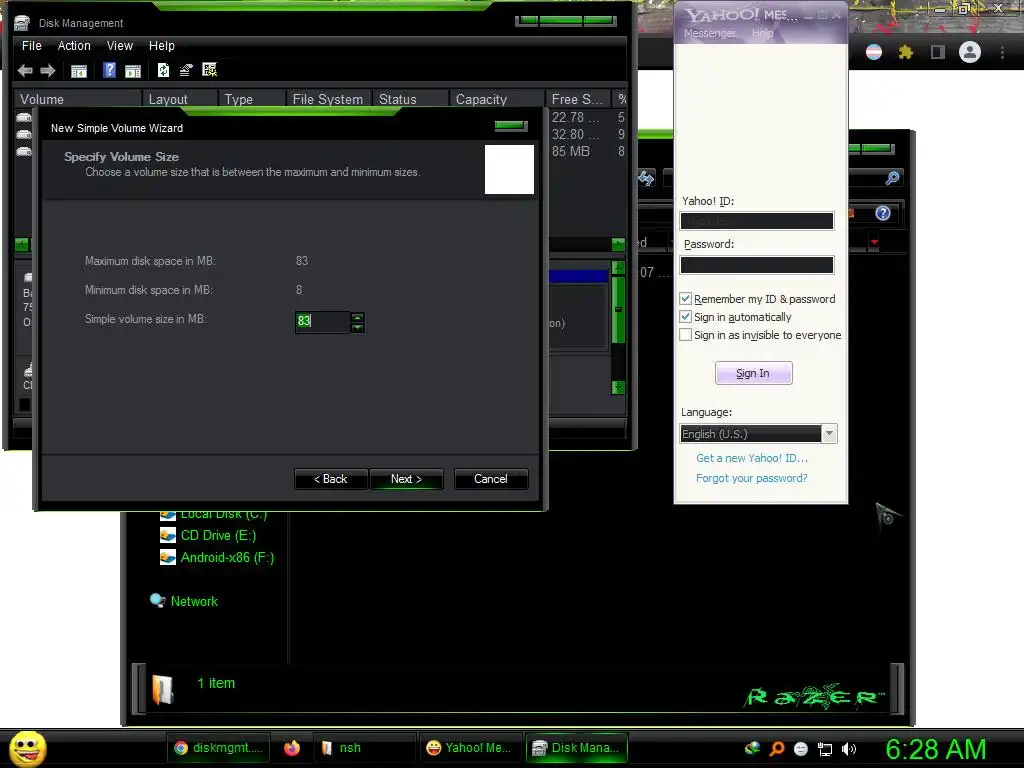This screenshot has width=1024, height=768.
Task: Click the Forward arrow in Disk Management toolbar
Action: pyautogui.click(x=48, y=71)
